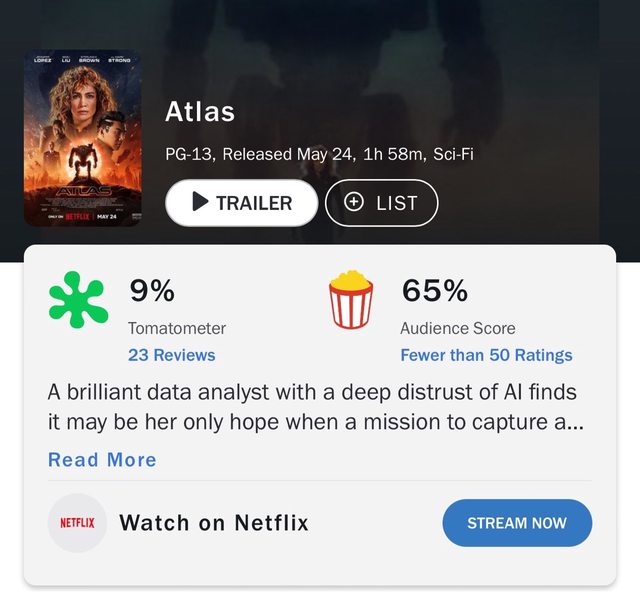Click the 65% Audience Score value

pos(435,290)
